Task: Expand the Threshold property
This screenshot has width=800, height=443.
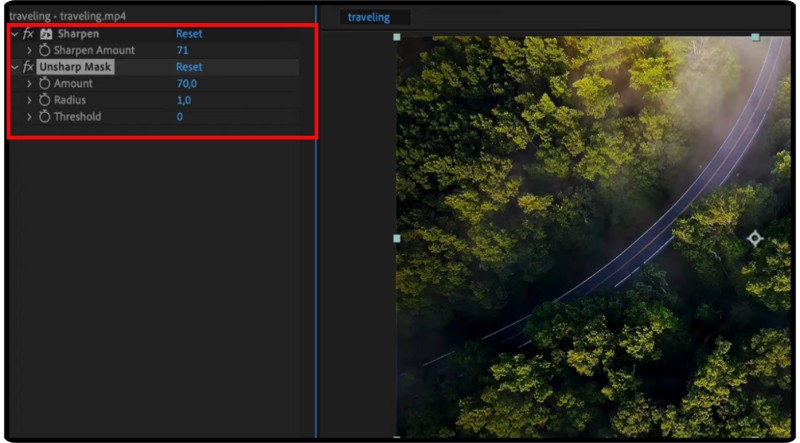Action: click(29, 117)
